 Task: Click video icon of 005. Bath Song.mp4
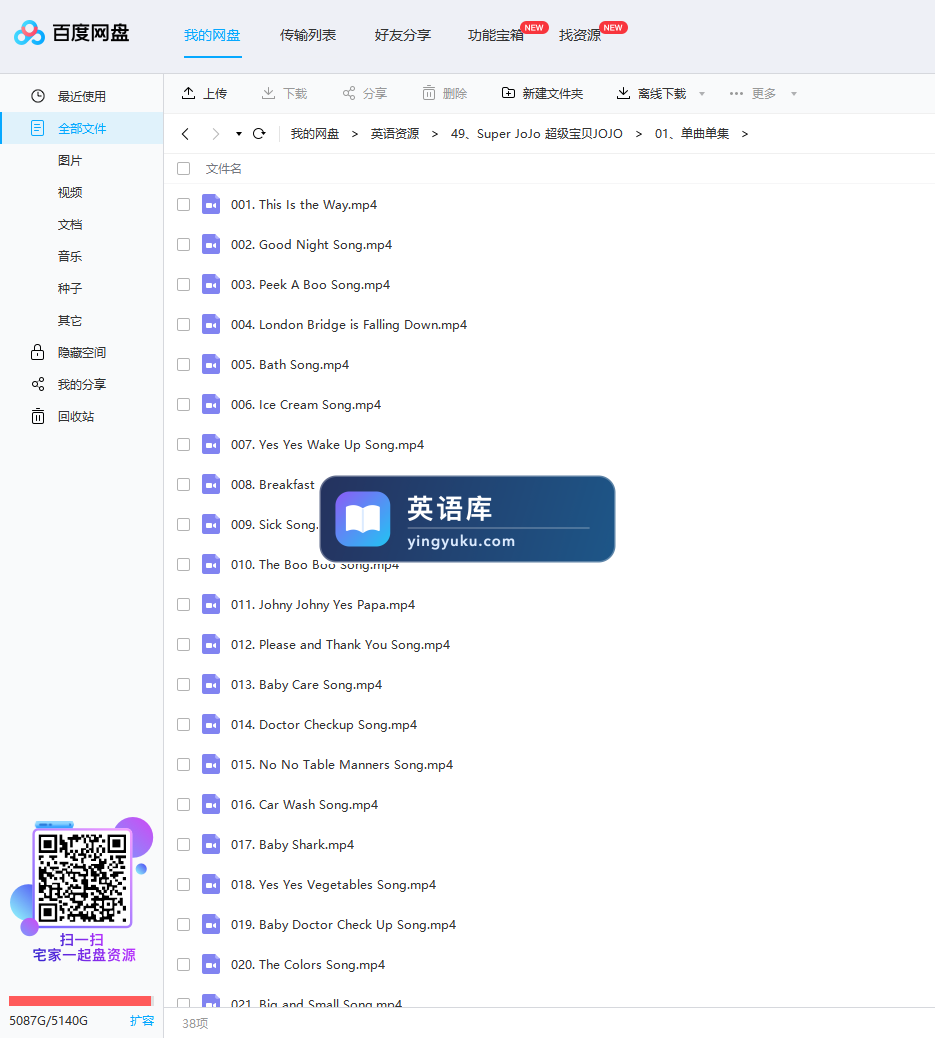211,365
